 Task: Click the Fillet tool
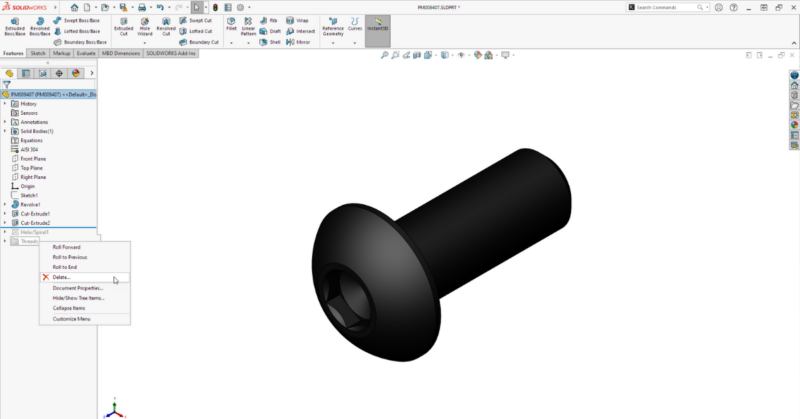[x=231, y=24]
